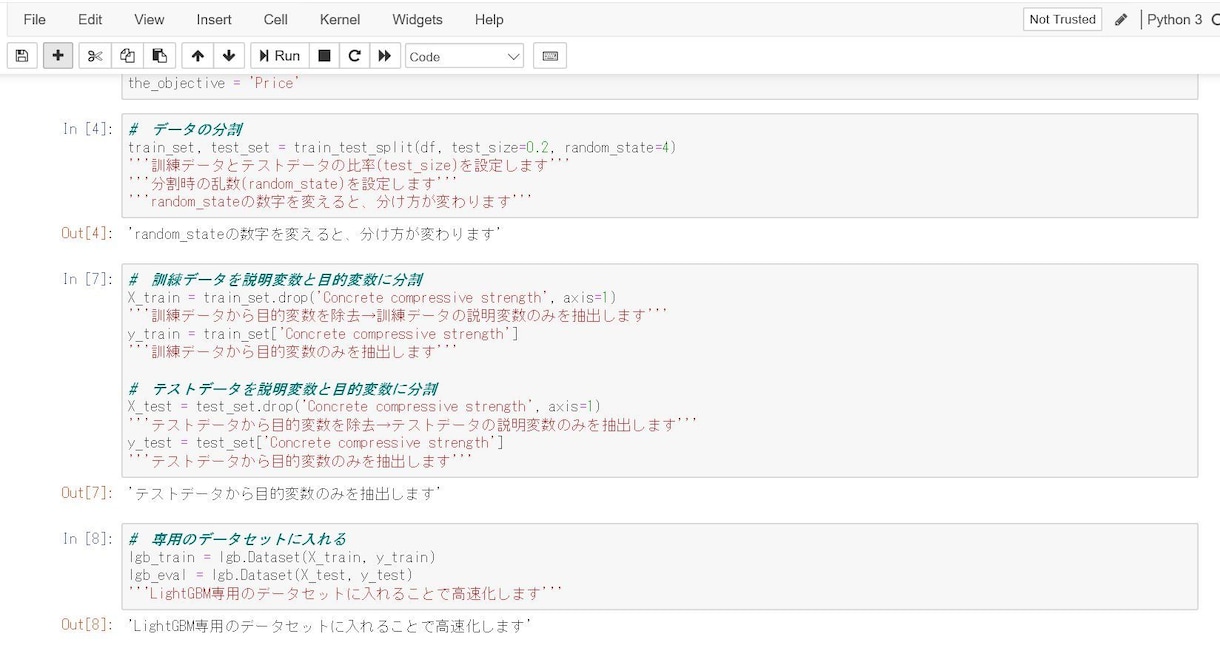Interrupt the kernel with the stop icon
The width and height of the screenshot is (1220, 648).
(x=324, y=56)
